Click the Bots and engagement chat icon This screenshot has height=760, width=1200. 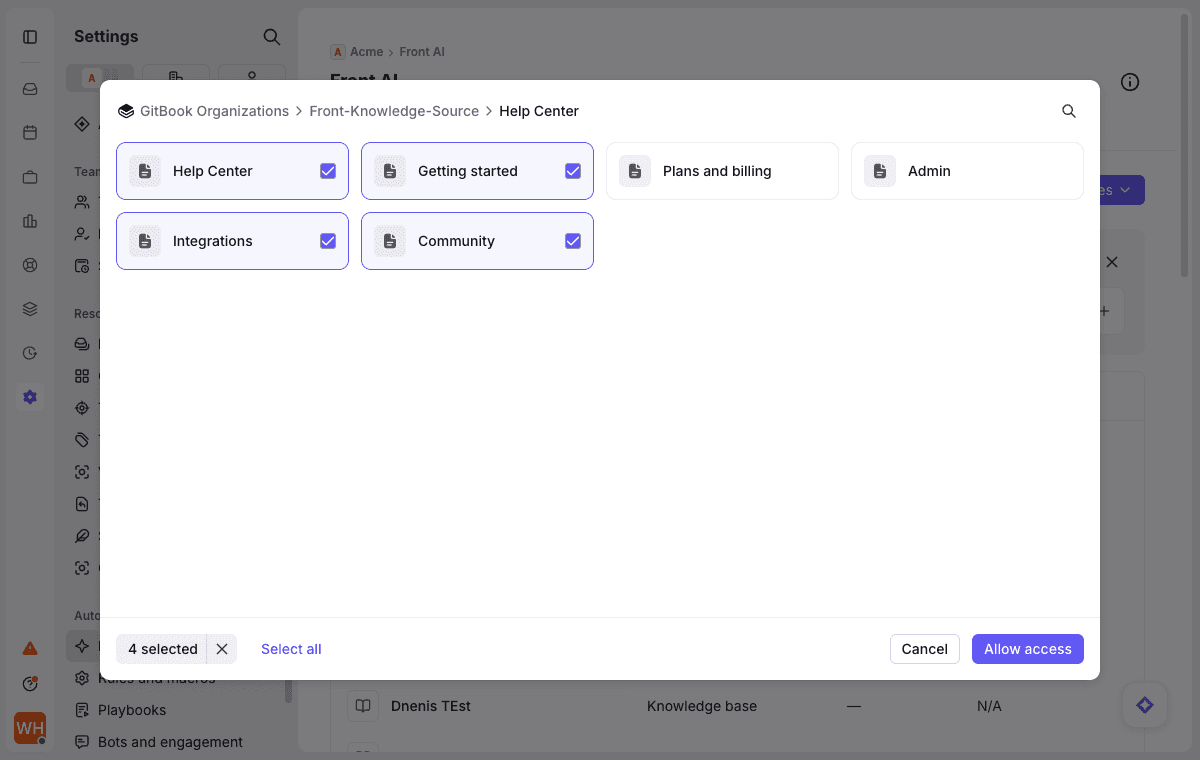coord(82,742)
